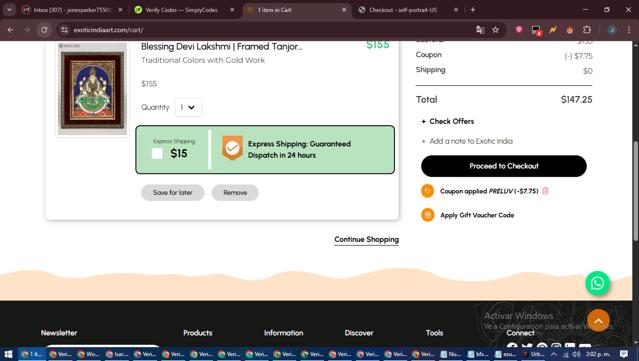Image resolution: width=639 pixels, height=361 pixels.
Task: Show hidden system tray icons
Action: [553, 354]
